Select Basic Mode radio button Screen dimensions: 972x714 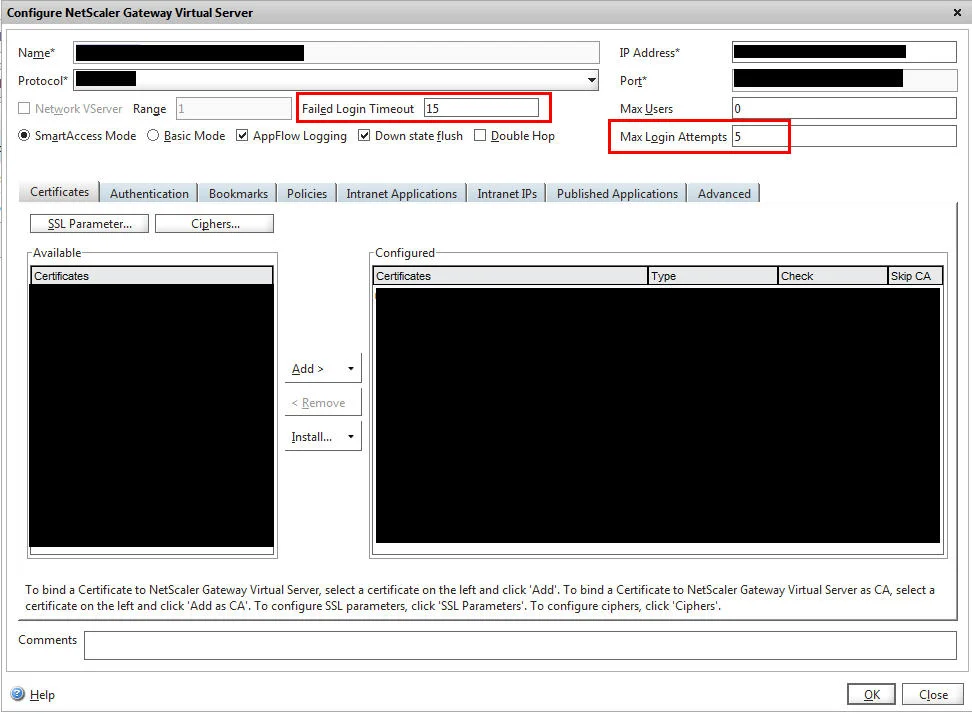pos(152,135)
